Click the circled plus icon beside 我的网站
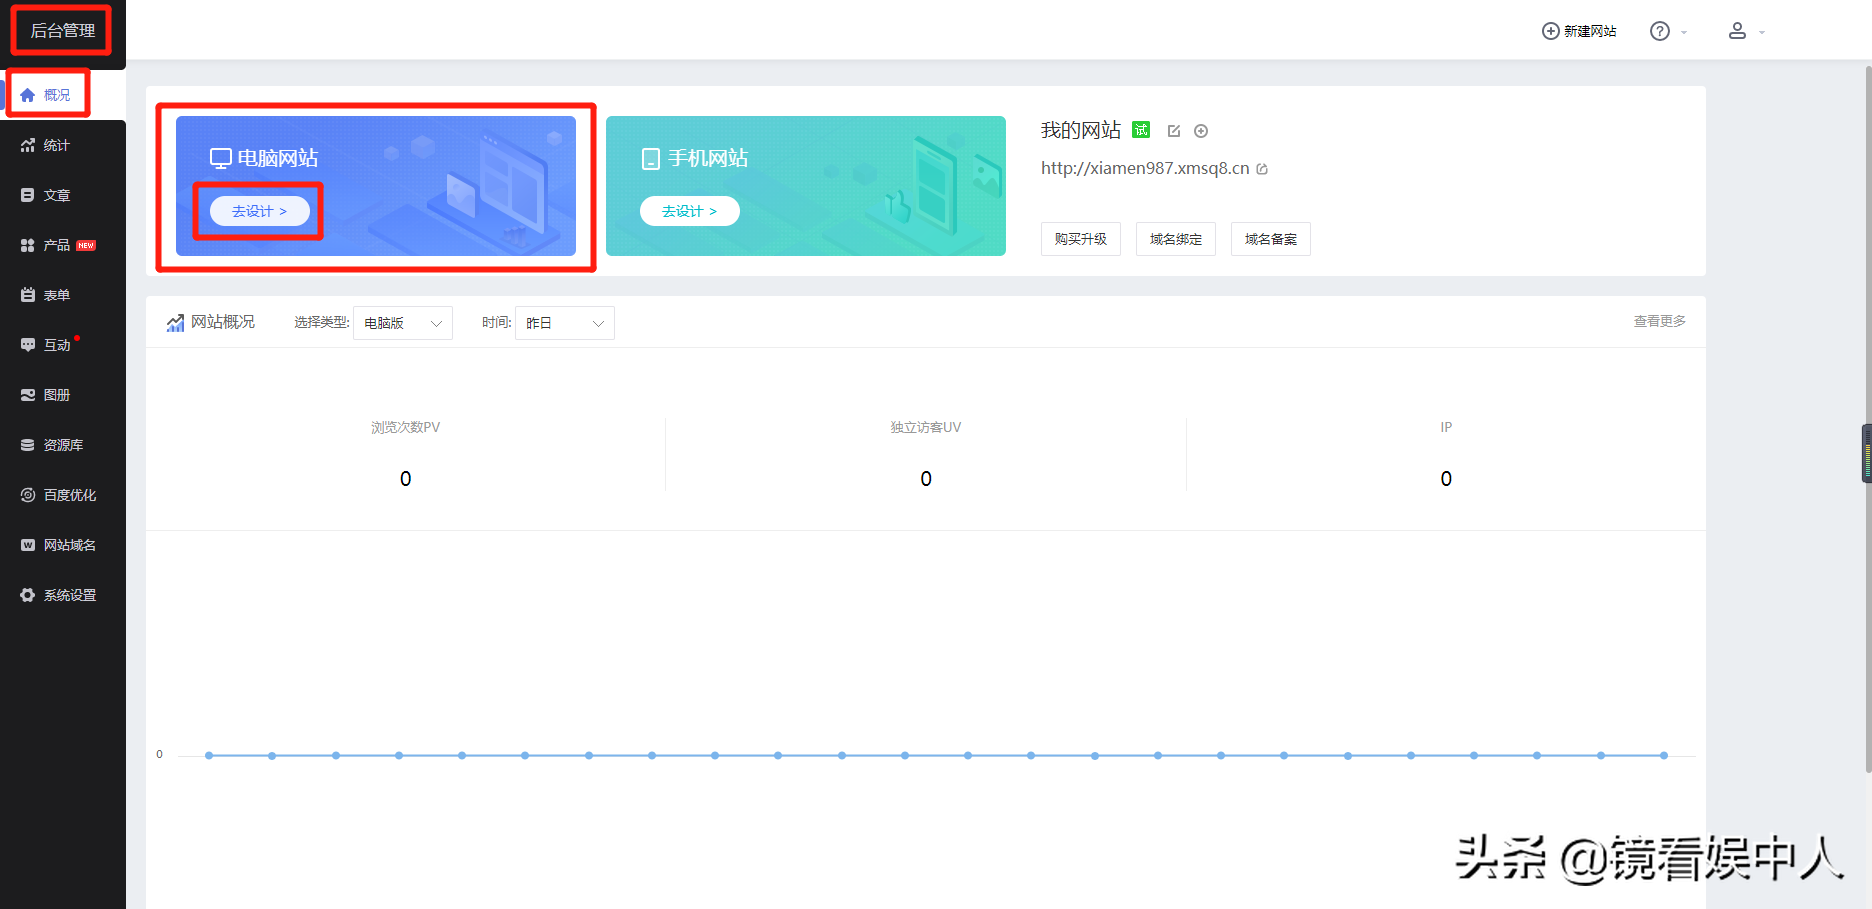The height and width of the screenshot is (909, 1872). 1201,131
